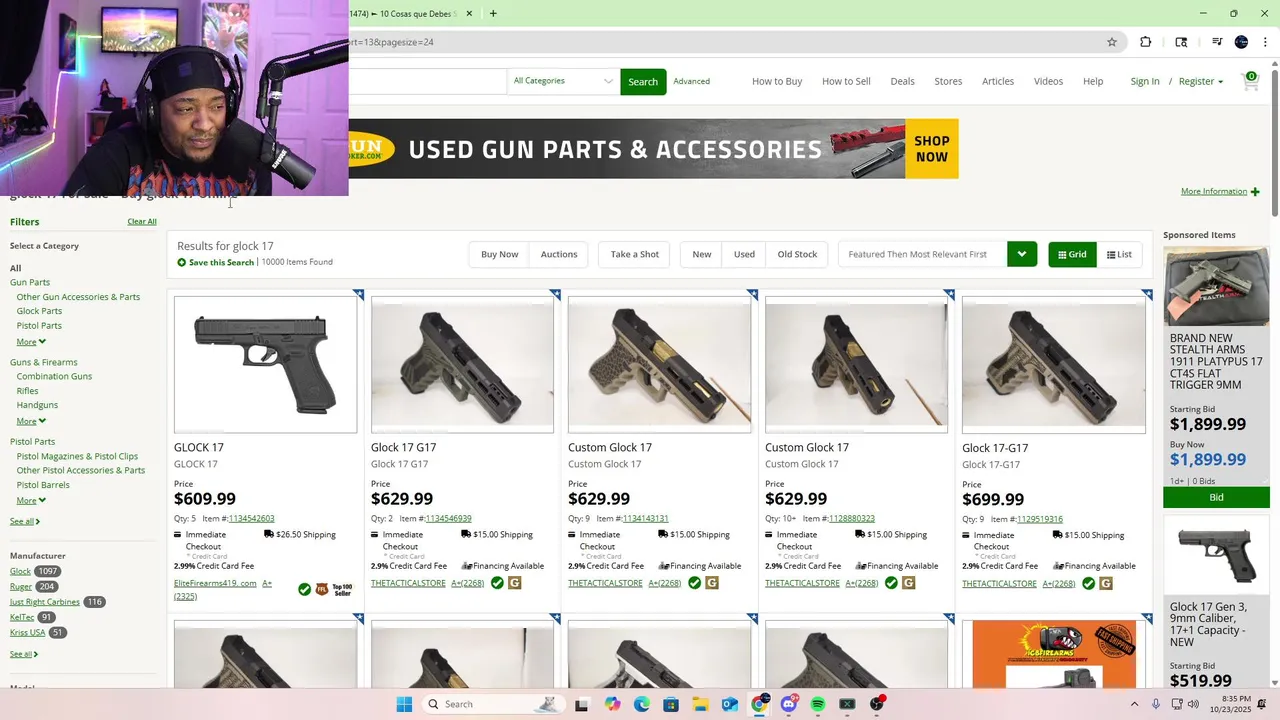Open the How to Buy menu

(777, 81)
